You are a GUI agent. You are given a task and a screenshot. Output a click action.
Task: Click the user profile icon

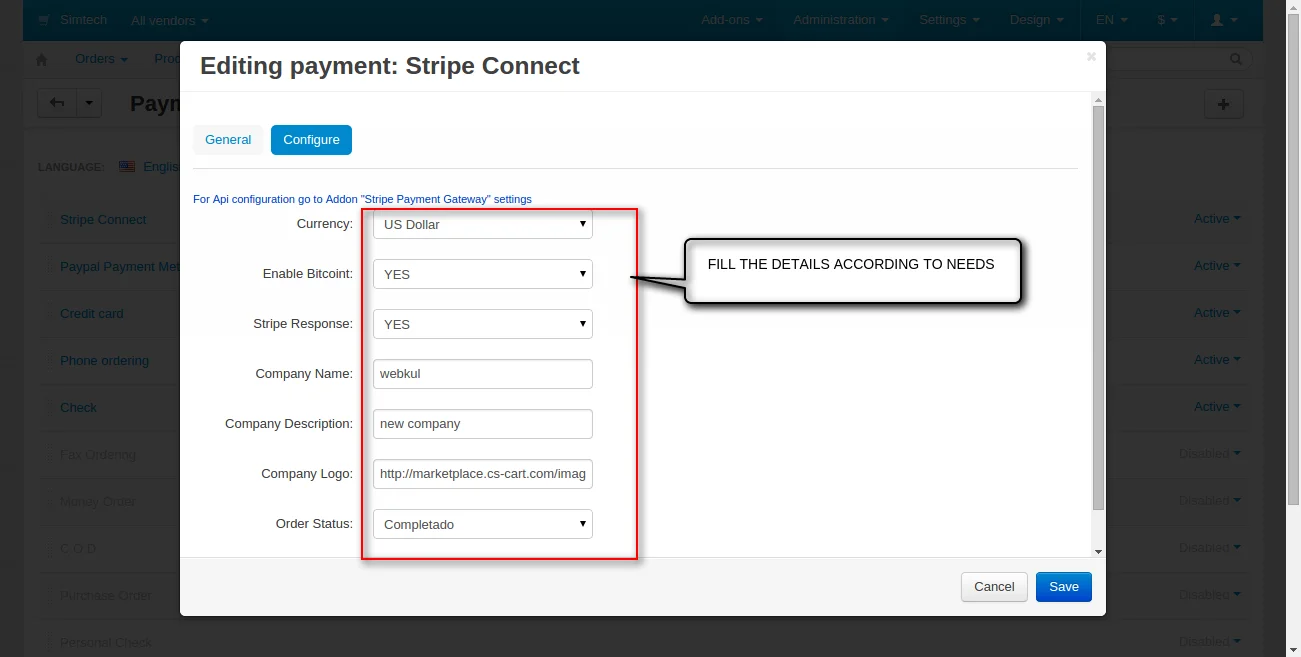(1224, 20)
